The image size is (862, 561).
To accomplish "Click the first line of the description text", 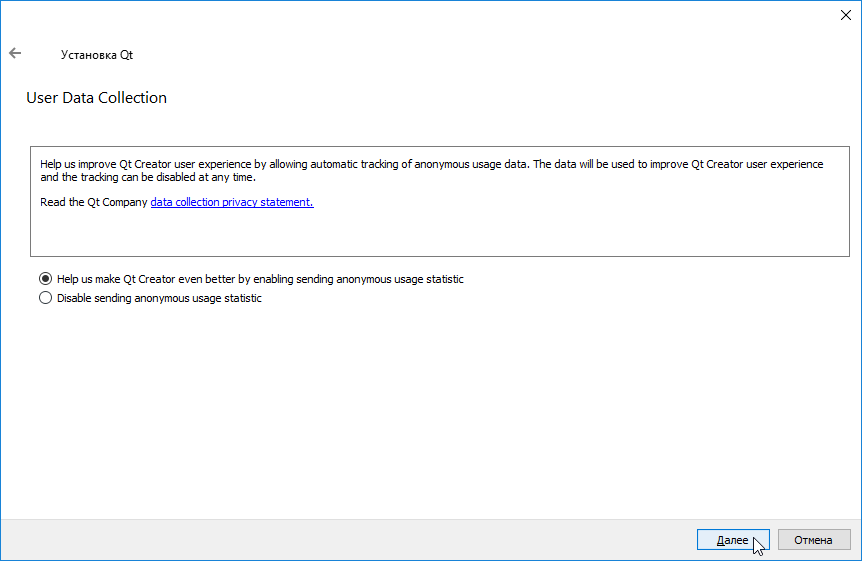I will point(430,164).
